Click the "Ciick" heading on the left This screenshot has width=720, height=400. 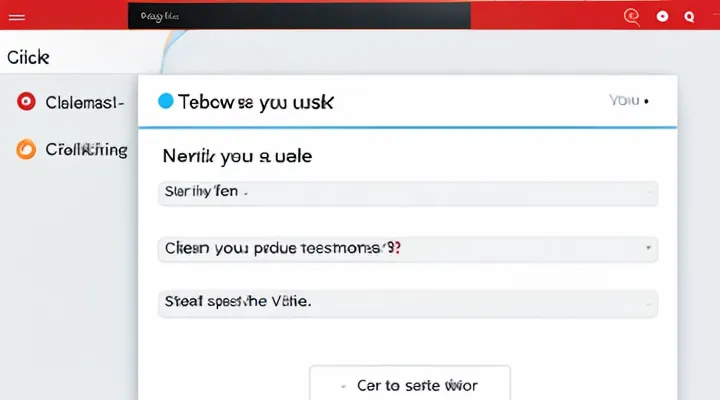(x=28, y=58)
